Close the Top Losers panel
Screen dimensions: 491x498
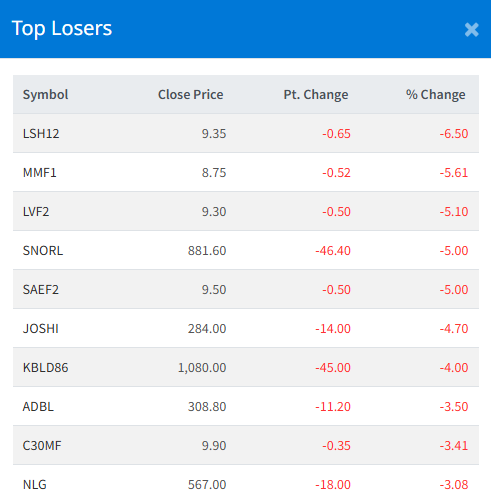click(x=471, y=30)
